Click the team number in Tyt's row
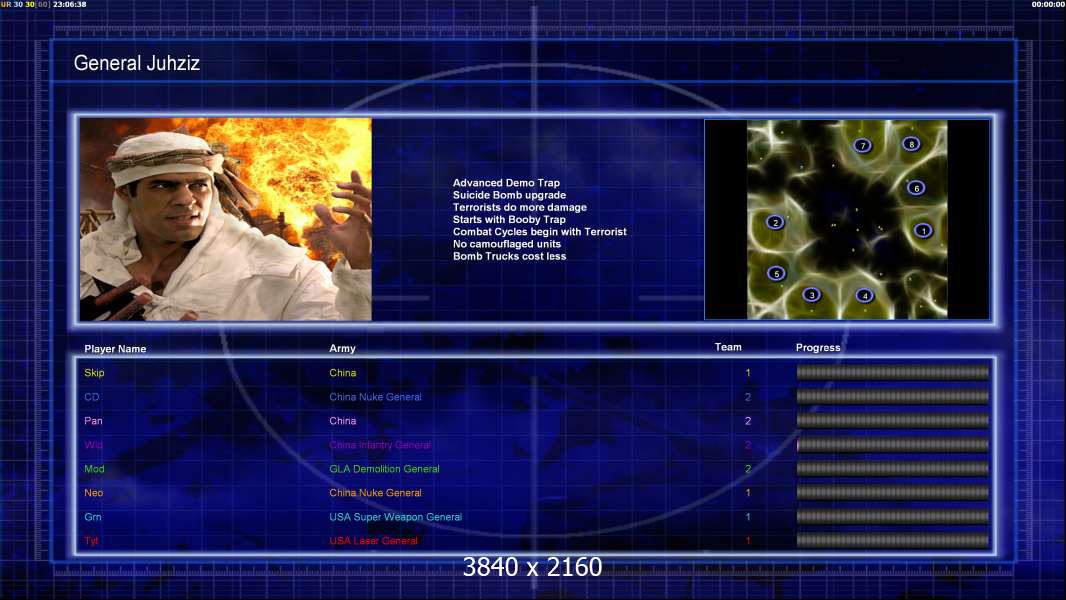 (x=748, y=541)
